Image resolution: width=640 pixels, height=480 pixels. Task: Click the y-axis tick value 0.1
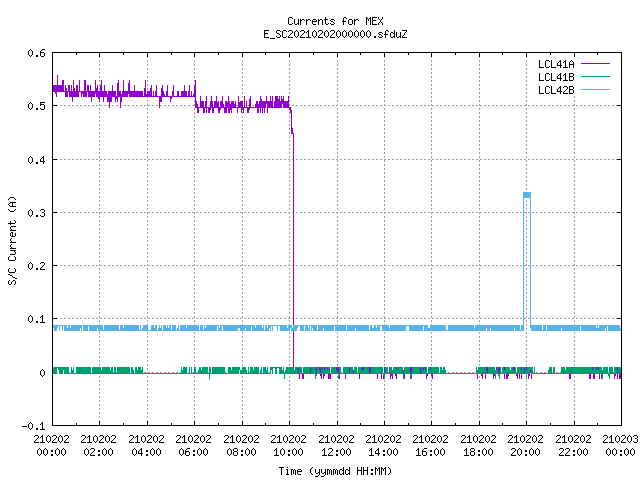(x=36, y=319)
